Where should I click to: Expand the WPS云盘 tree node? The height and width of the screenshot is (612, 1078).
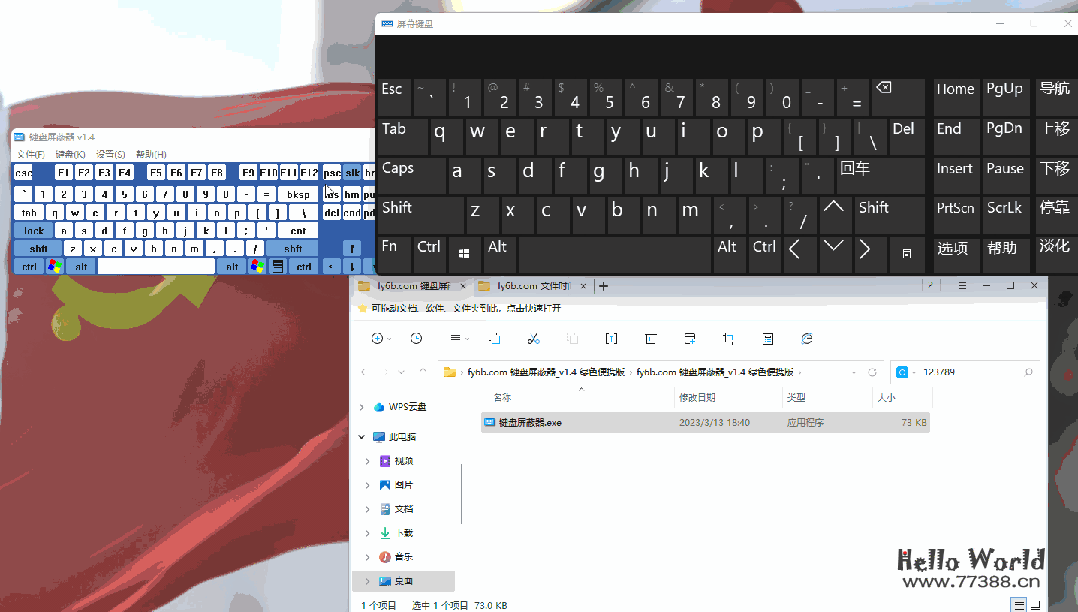[x=361, y=407]
